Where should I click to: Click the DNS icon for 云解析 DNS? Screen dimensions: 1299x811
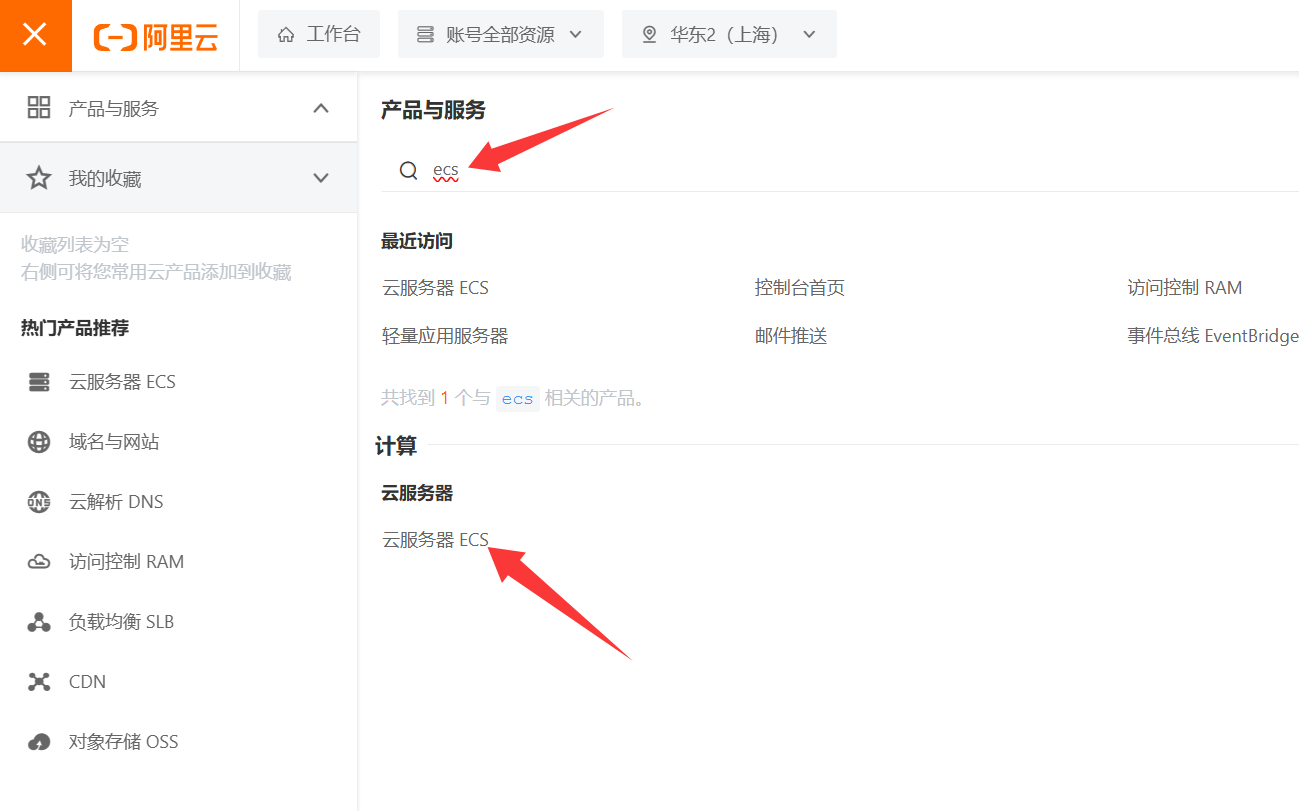(x=39, y=502)
